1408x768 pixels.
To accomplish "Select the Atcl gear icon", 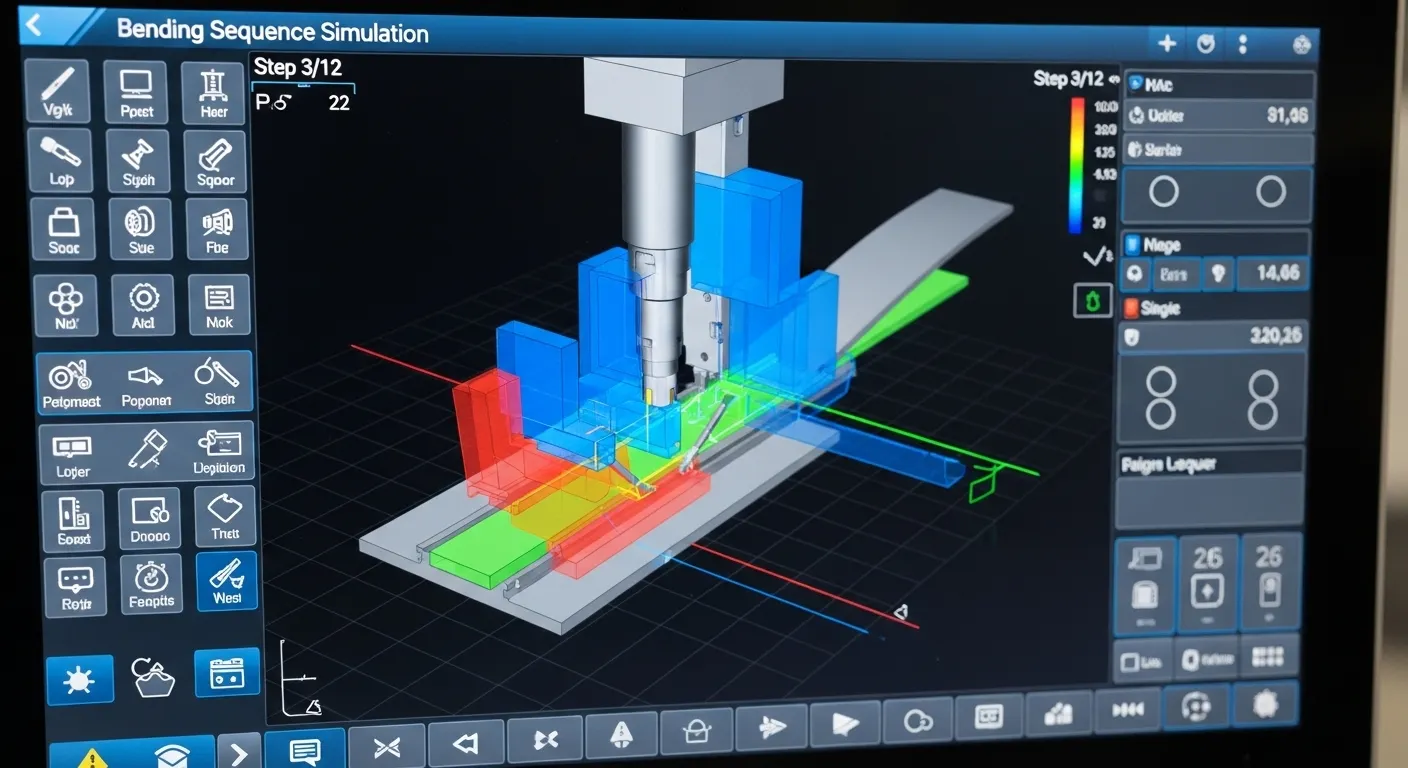I will pyautogui.click(x=144, y=304).
